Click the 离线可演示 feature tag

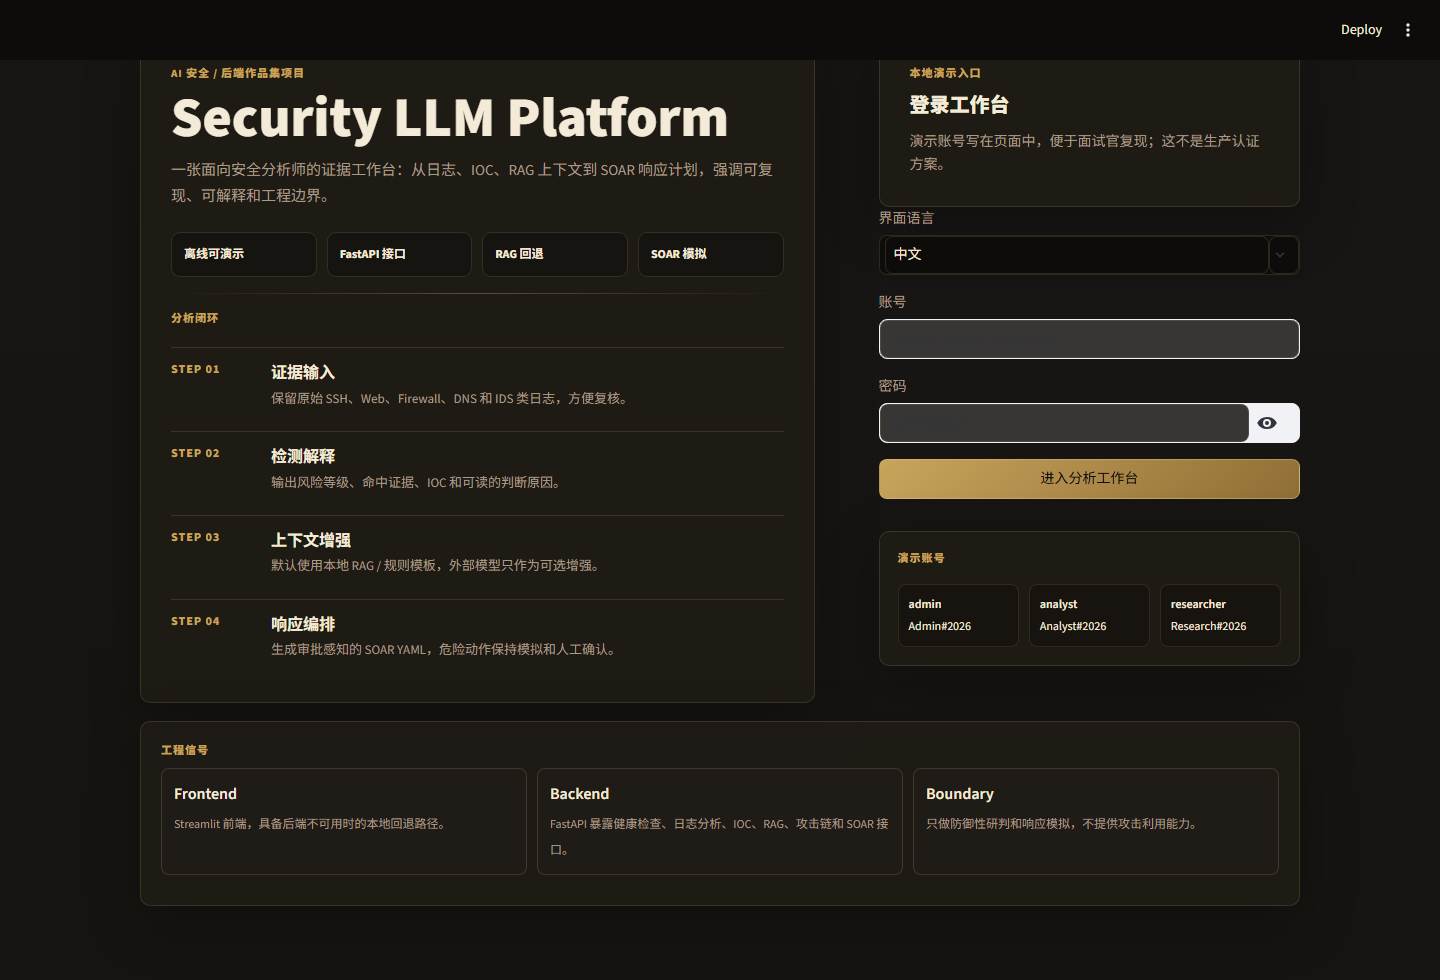[x=244, y=254]
